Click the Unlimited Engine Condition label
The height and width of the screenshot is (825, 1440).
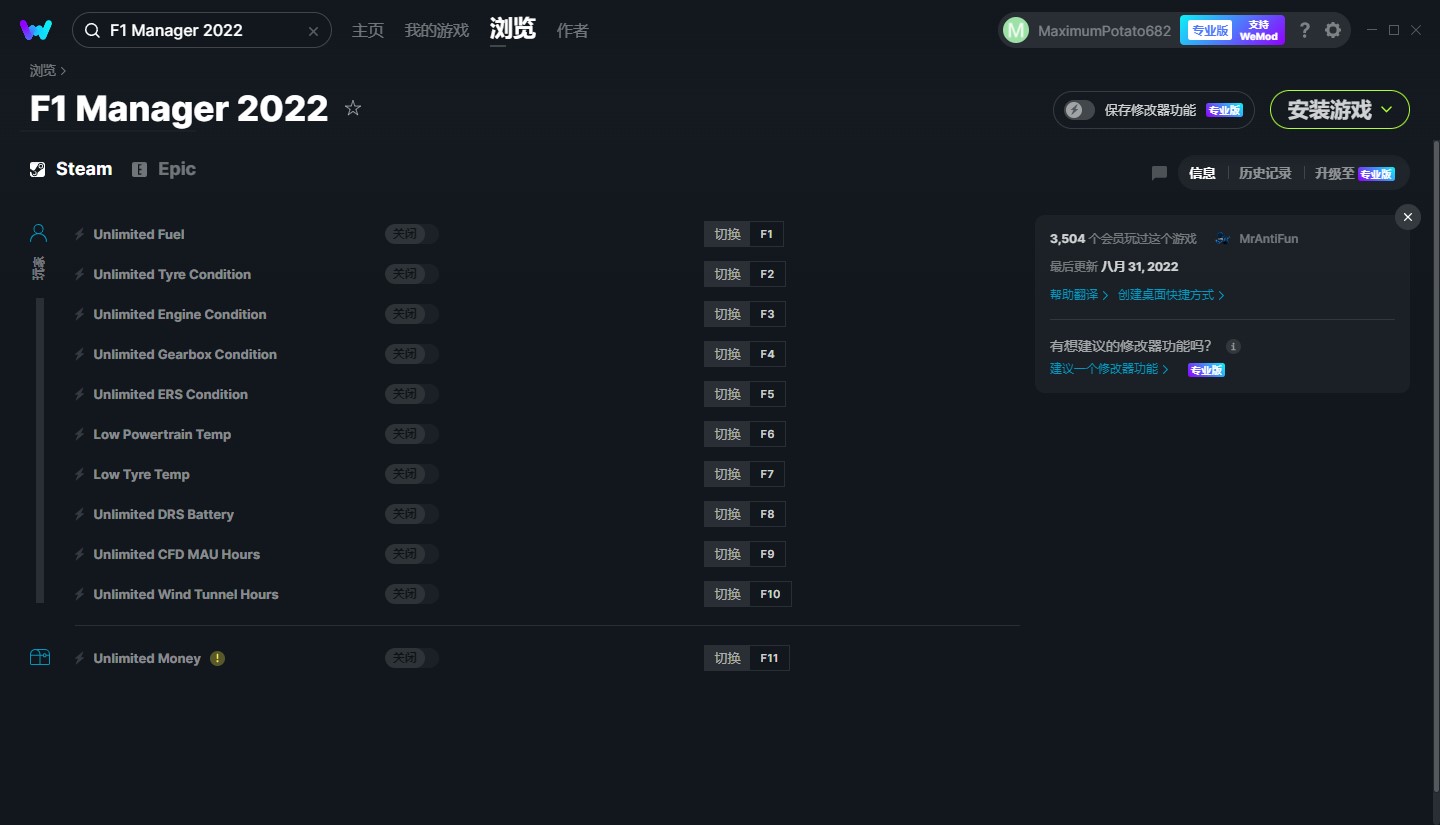[x=180, y=314]
